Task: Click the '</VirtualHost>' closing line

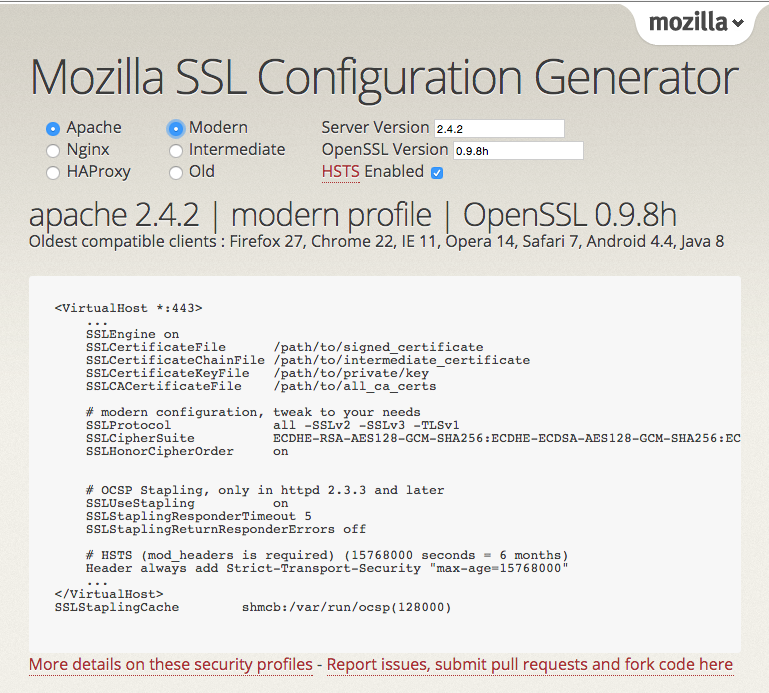Action: click(x=109, y=594)
